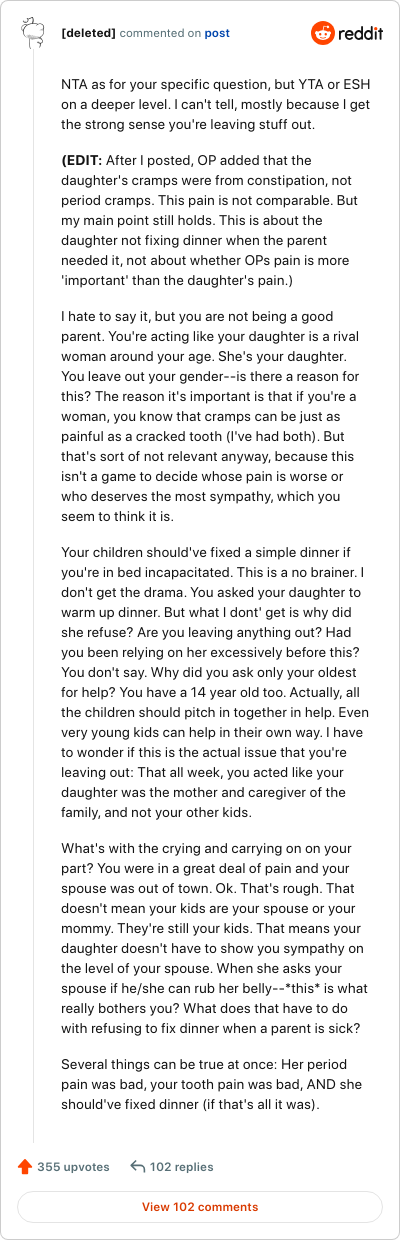Viewport: 400px width, 1240px height.
Task: Open the '102 replies' link
Action: [x=181, y=1166]
